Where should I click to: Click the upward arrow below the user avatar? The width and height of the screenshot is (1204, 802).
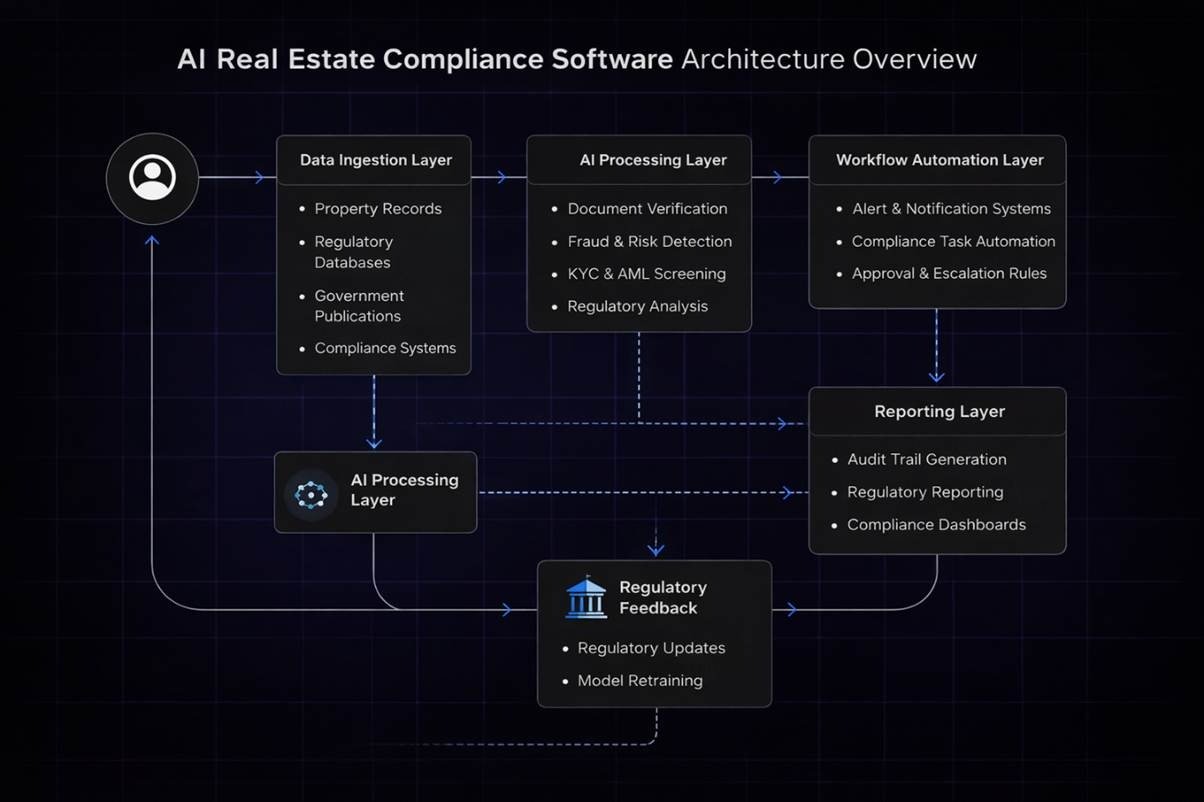pos(152,241)
